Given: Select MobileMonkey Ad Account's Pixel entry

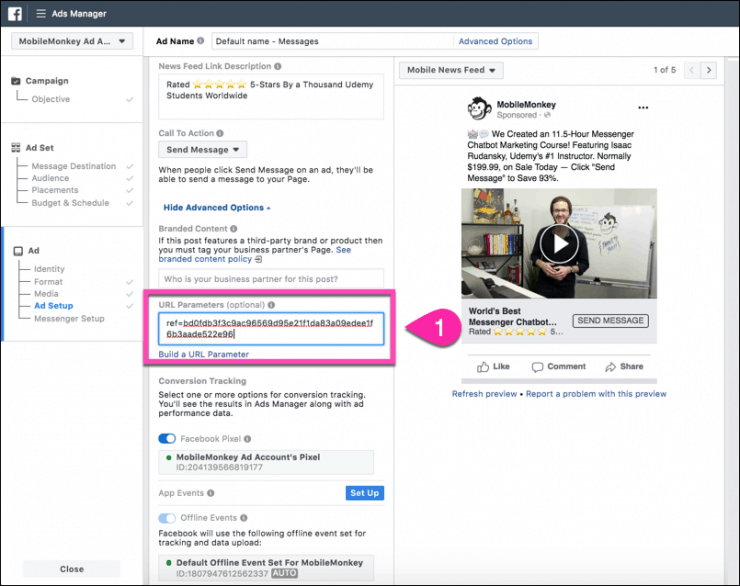Looking at the screenshot, I should click(266, 462).
